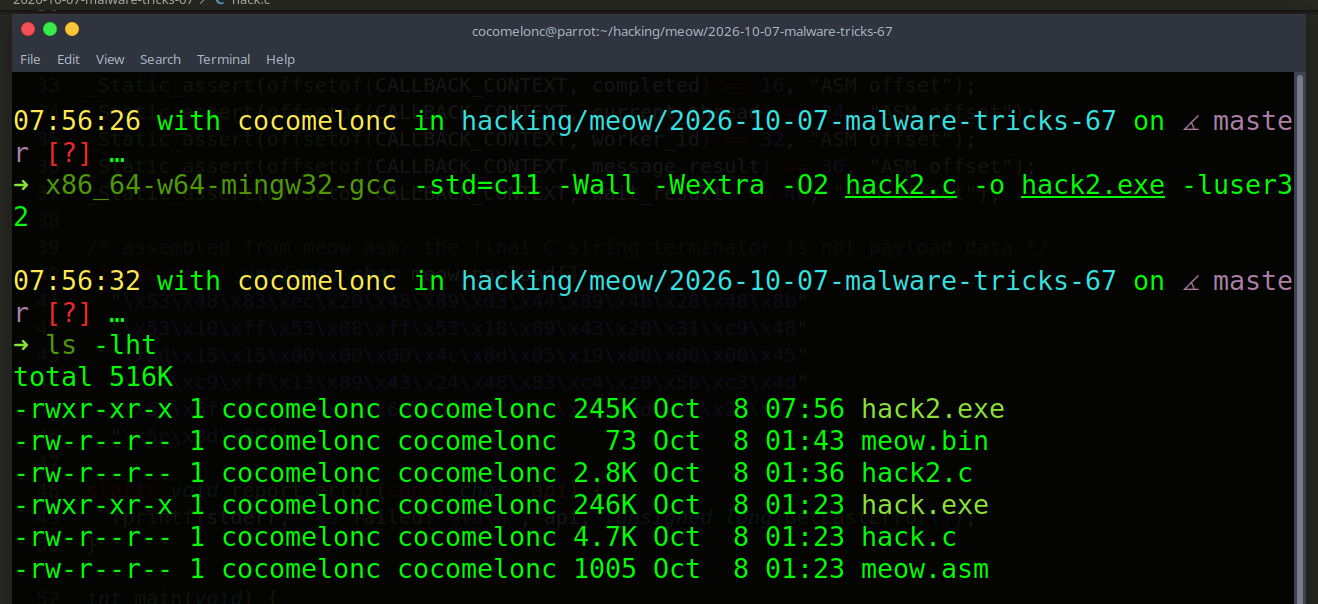
Task: Open the View menu
Action: [x=110, y=59]
